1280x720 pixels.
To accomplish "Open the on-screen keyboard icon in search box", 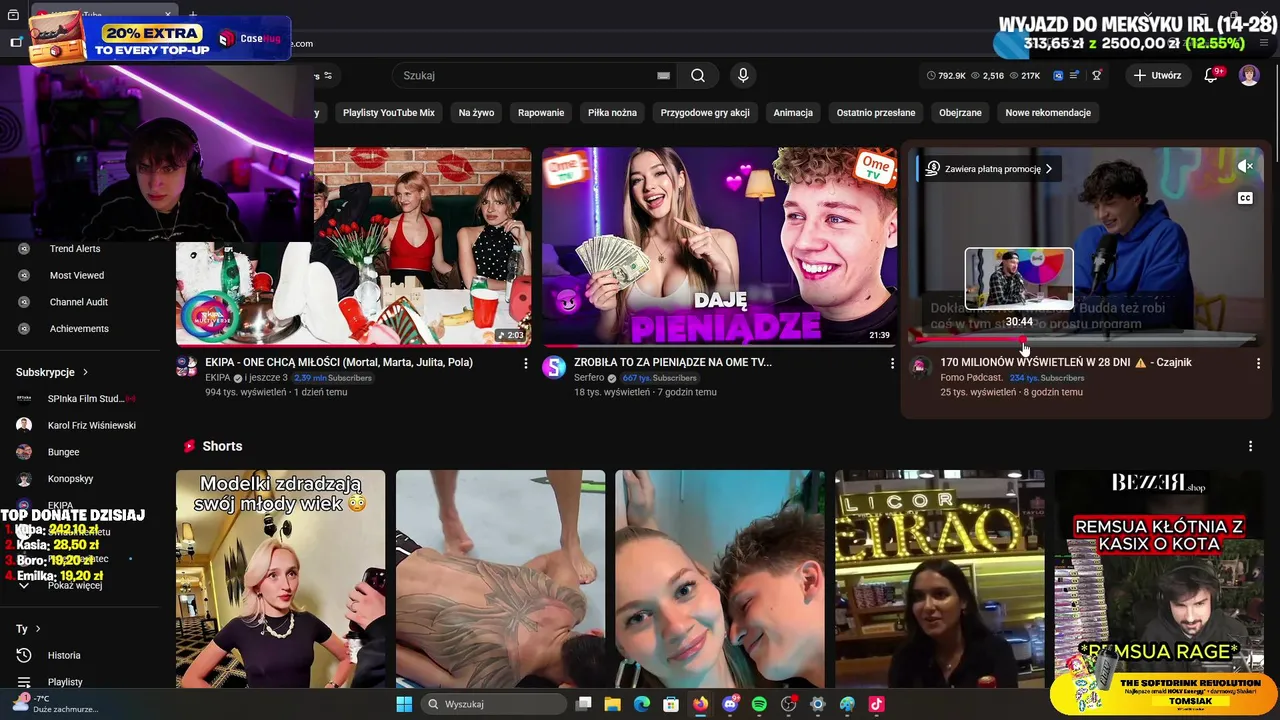I will pyautogui.click(x=663, y=76).
